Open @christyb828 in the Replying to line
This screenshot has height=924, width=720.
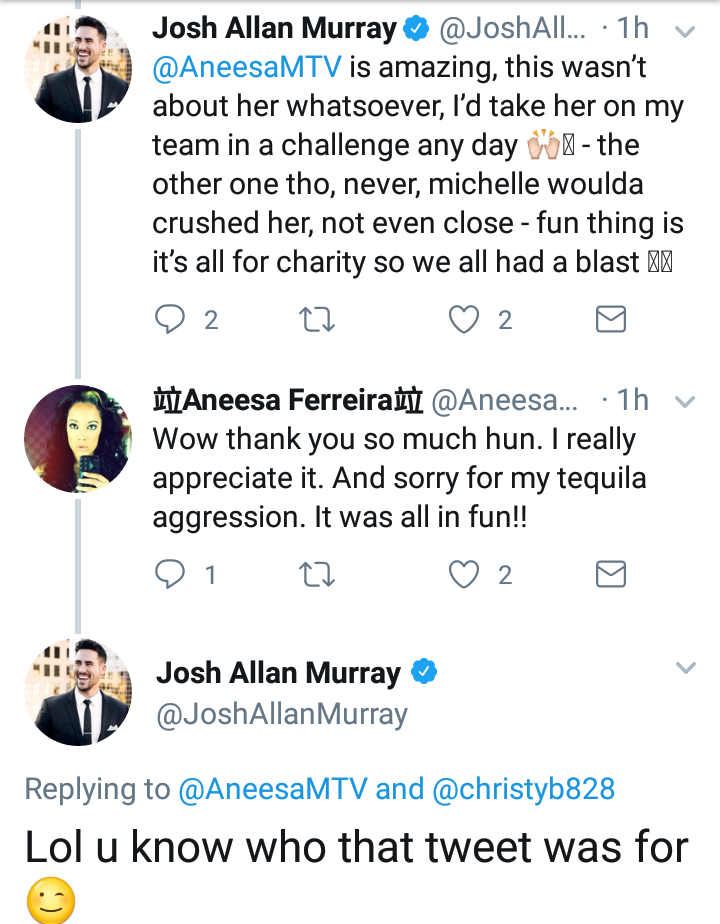(524, 789)
